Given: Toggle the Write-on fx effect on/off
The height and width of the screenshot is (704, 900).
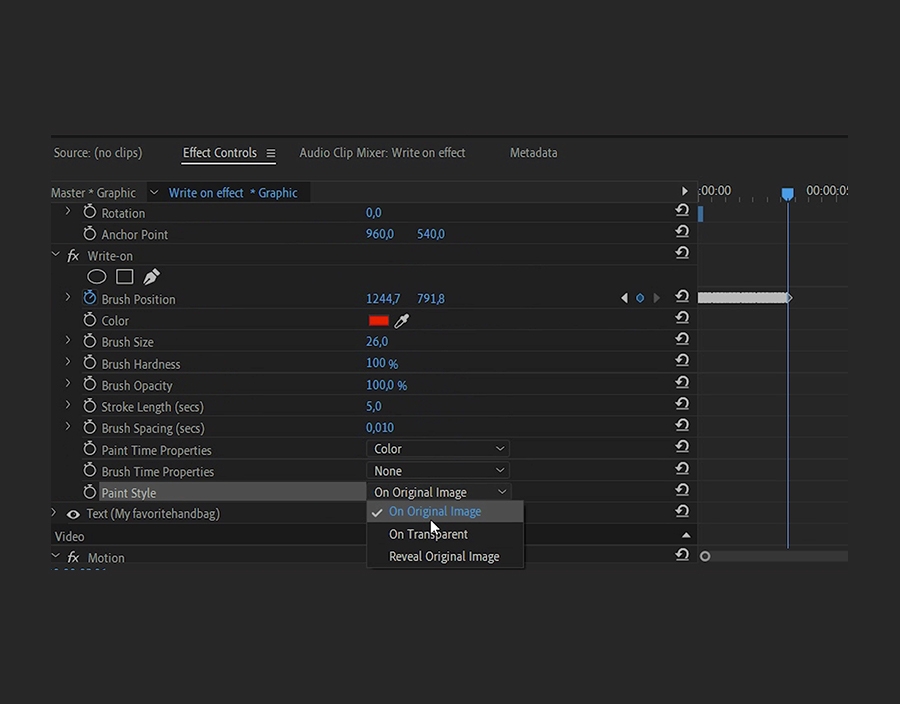Looking at the screenshot, I should click(73, 256).
